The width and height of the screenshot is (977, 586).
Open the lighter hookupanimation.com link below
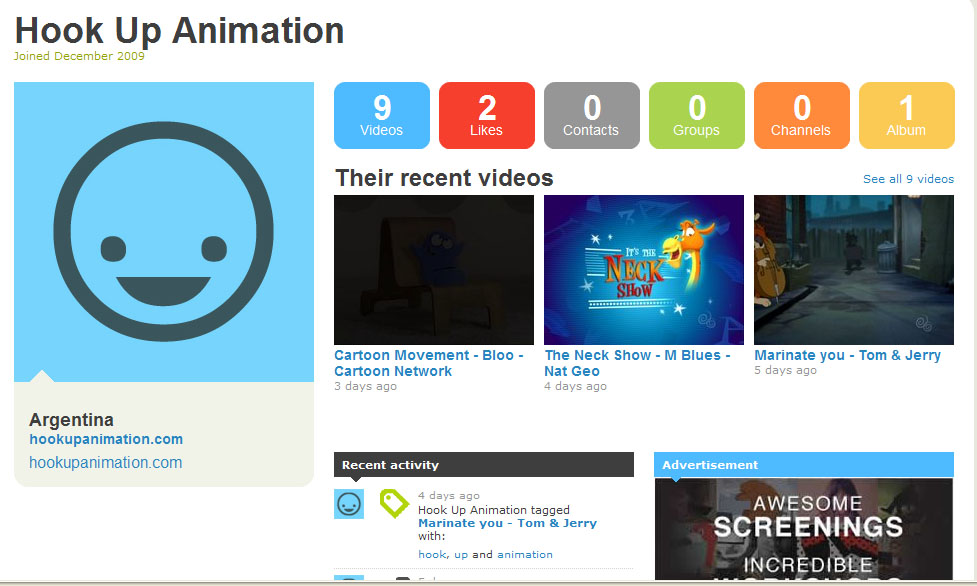(x=106, y=463)
